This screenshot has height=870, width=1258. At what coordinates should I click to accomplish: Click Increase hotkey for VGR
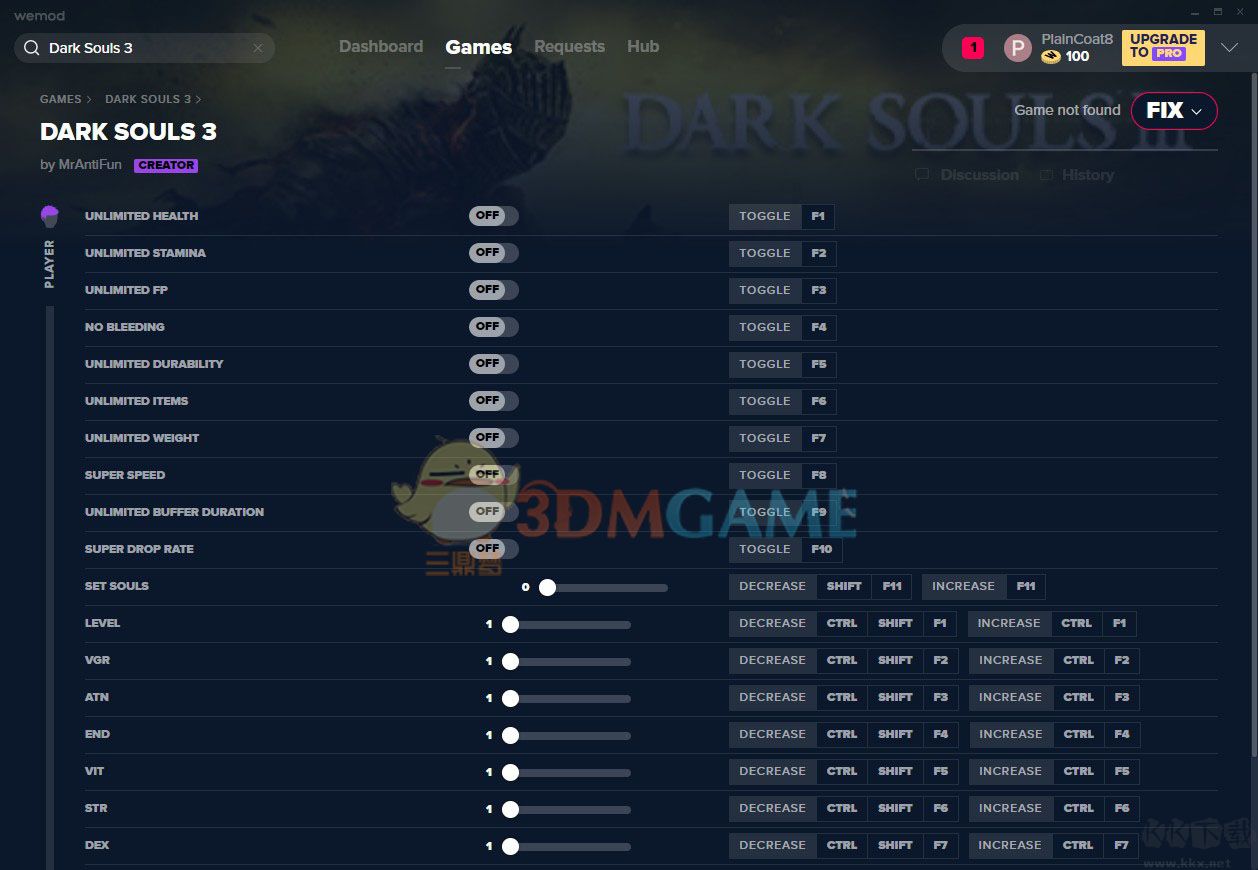tap(1010, 660)
